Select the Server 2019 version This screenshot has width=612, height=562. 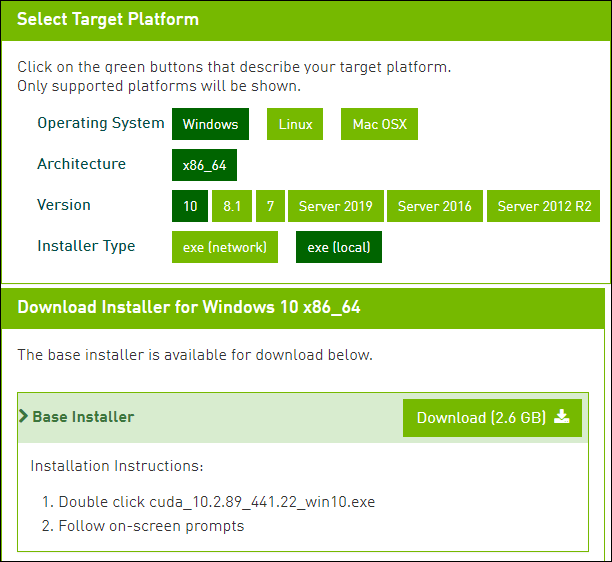335,207
